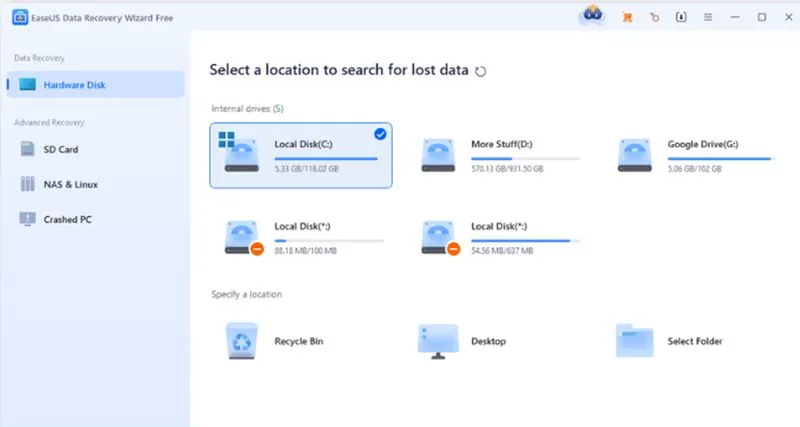This screenshot has width=800, height=427.
Task: Select Hardware Disk in sidebar
Action: [x=95, y=85]
